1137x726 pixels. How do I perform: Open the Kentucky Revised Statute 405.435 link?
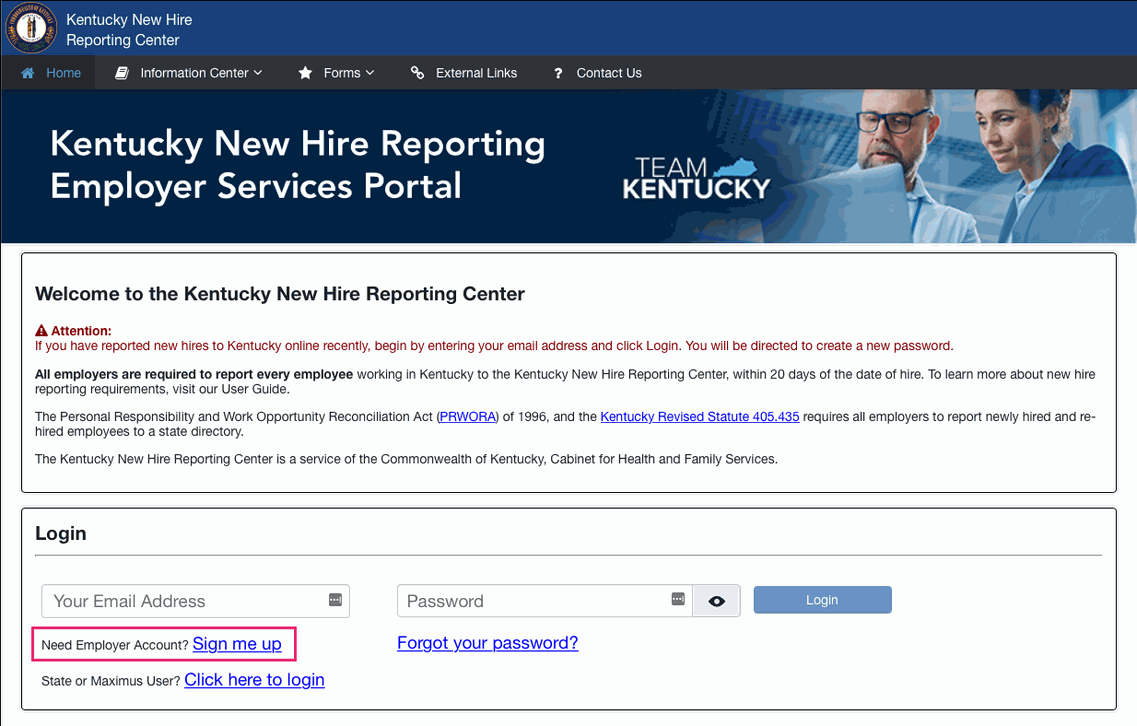pos(700,417)
